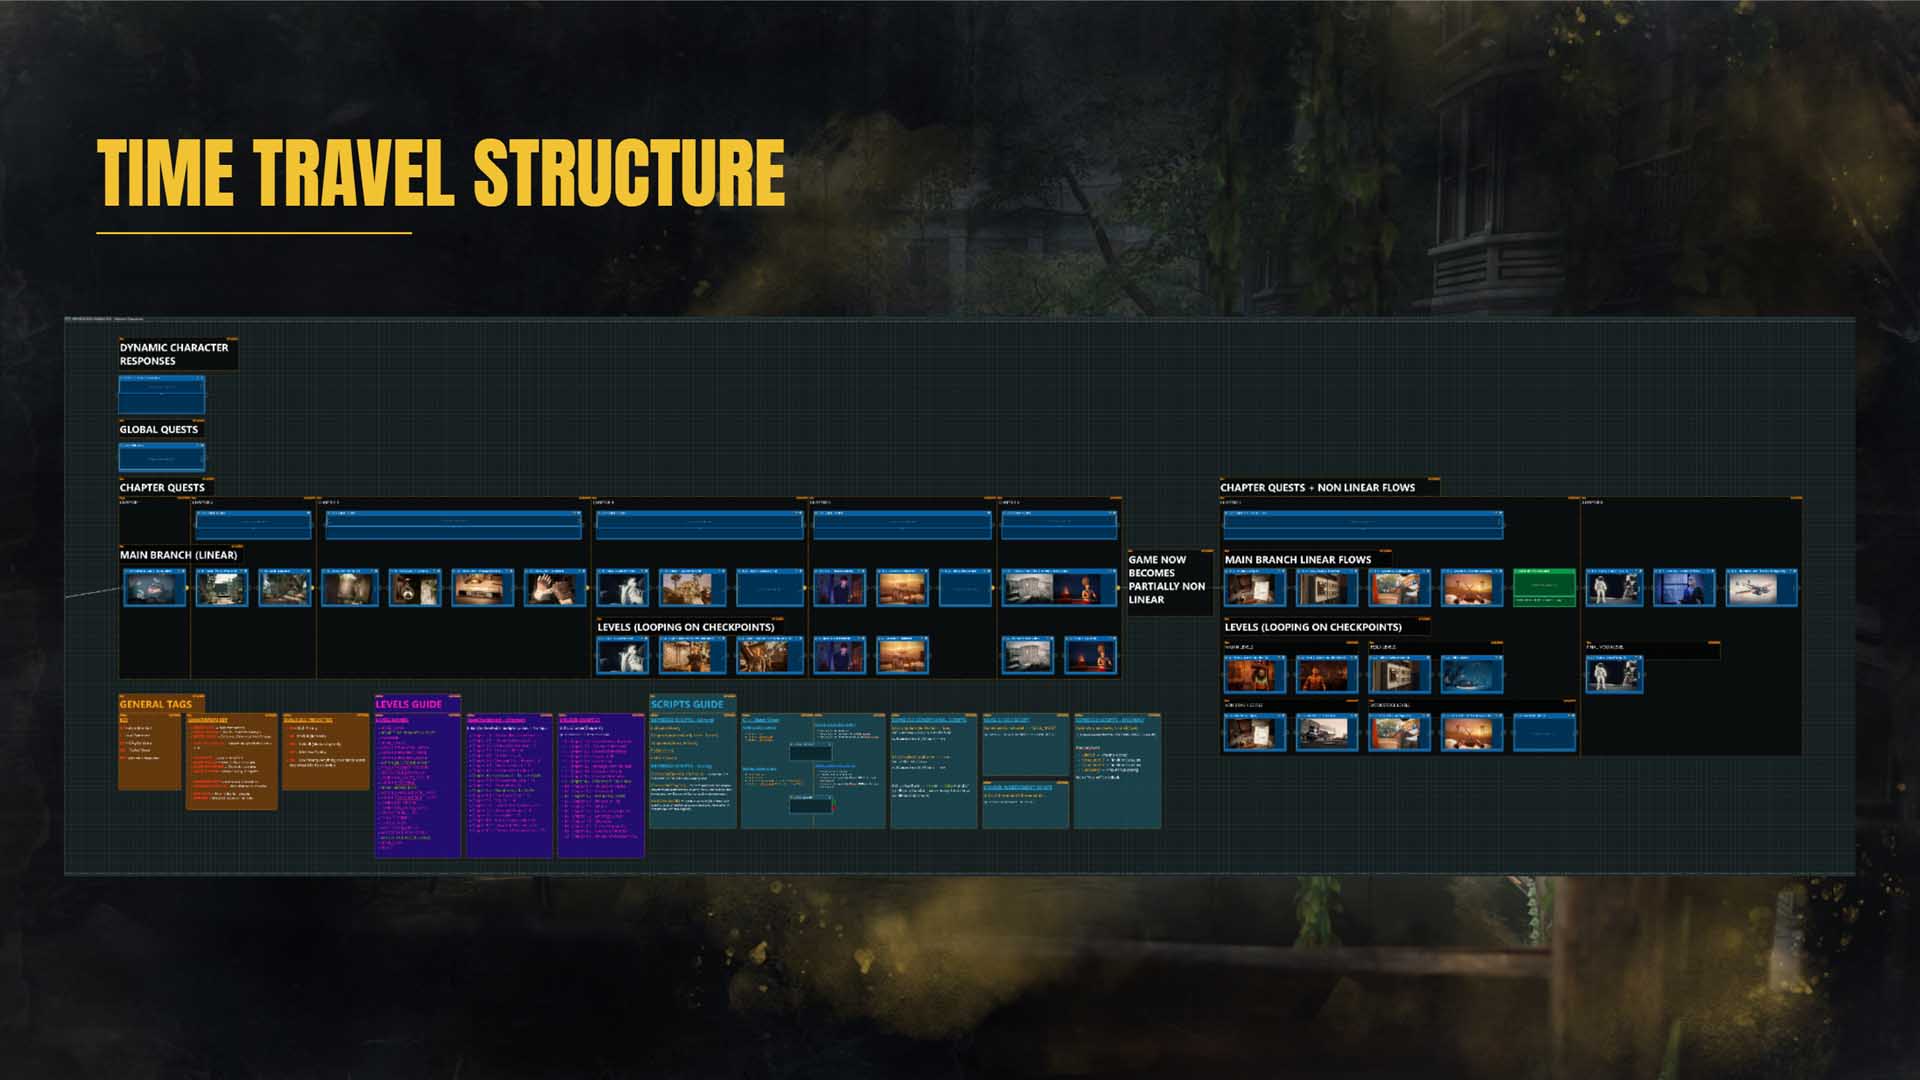Click the General Tags orange heading

[156, 704]
